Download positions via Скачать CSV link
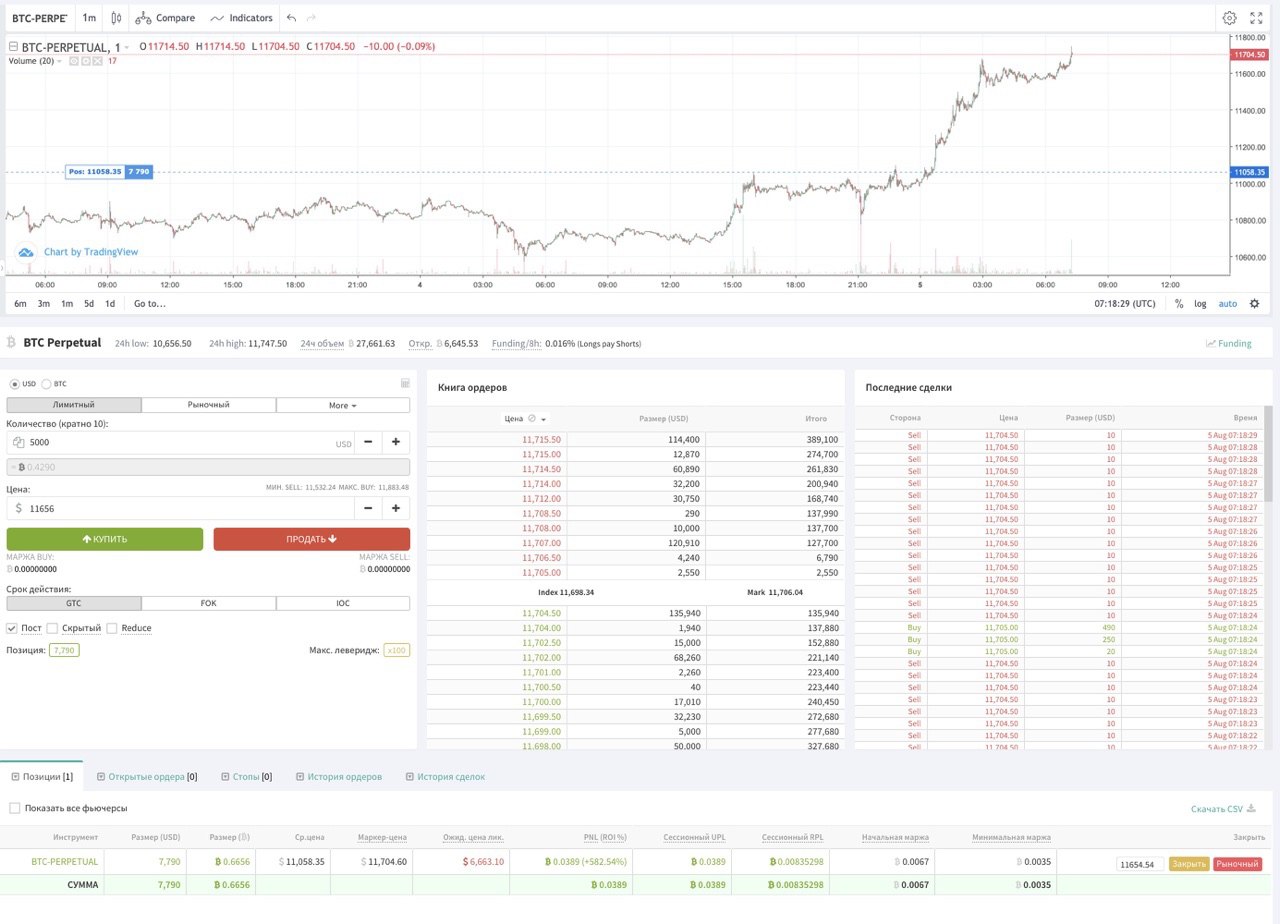The height and width of the screenshot is (924, 1280). click(1217, 809)
